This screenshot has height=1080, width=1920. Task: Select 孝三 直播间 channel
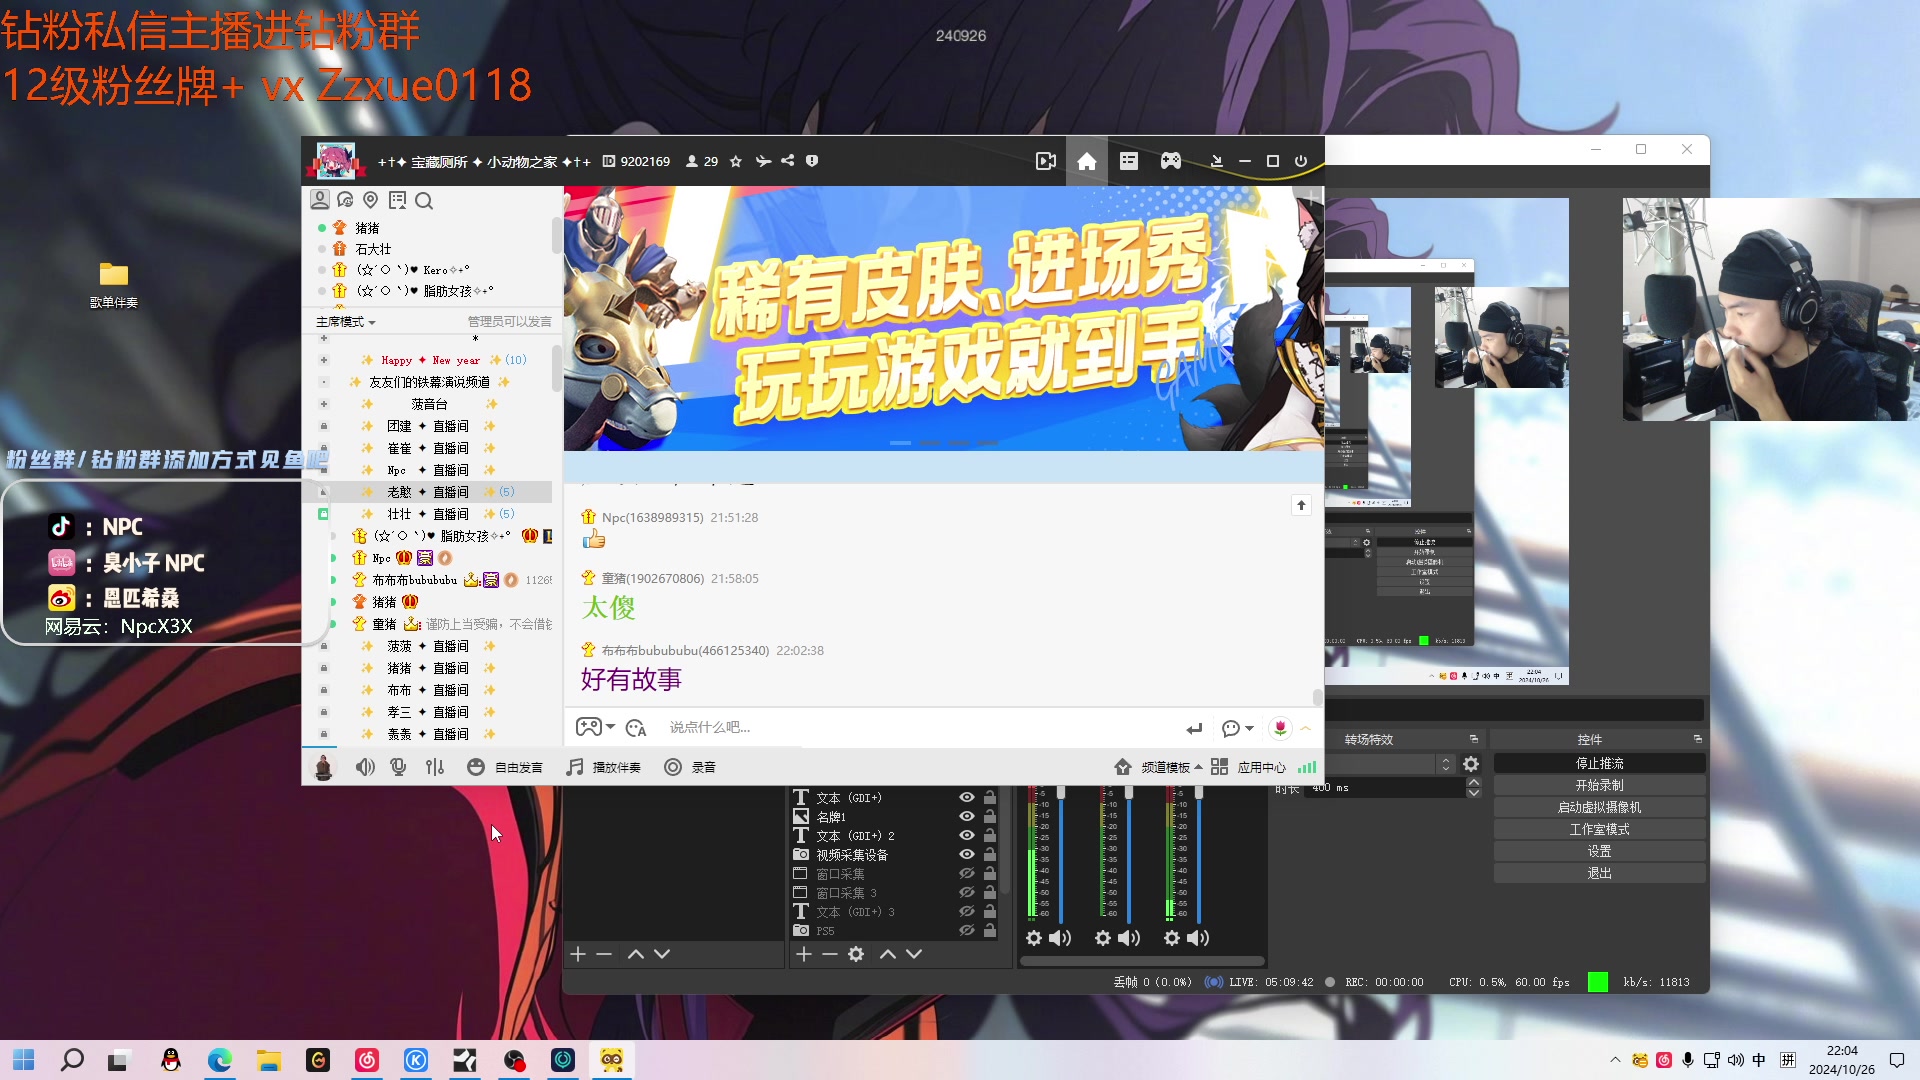pyautogui.click(x=428, y=712)
